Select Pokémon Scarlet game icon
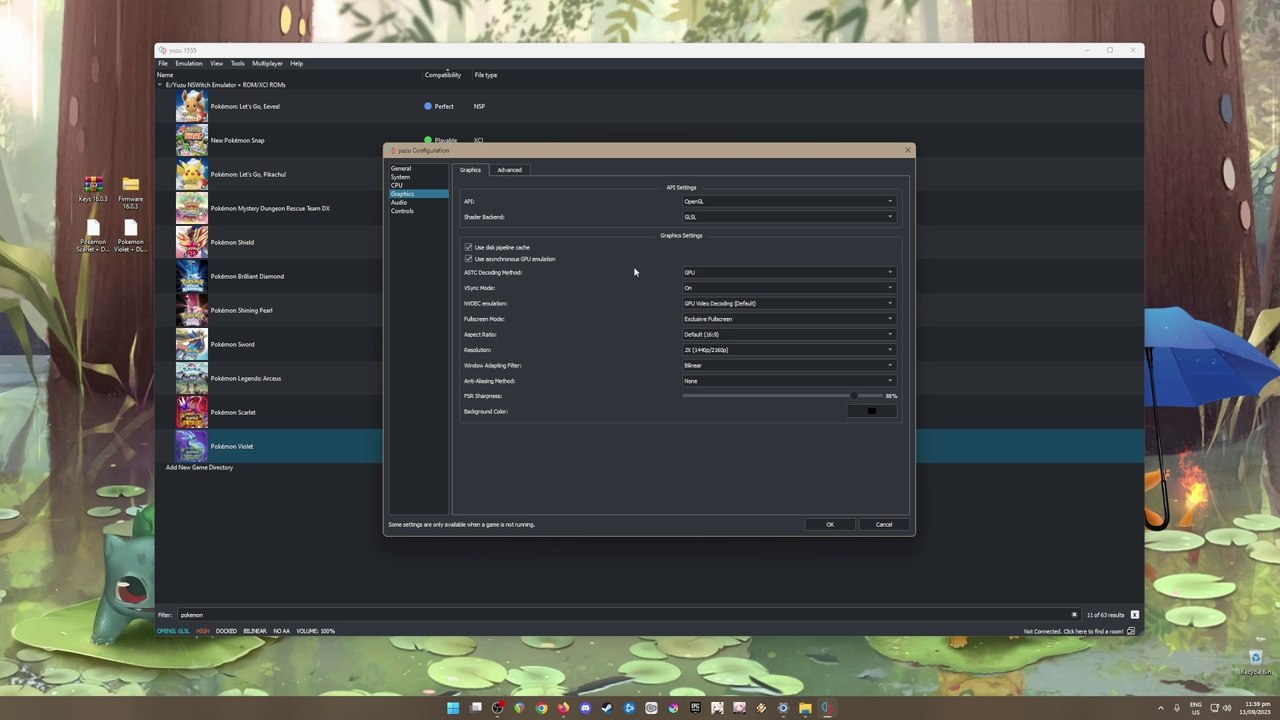 pos(192,412)
